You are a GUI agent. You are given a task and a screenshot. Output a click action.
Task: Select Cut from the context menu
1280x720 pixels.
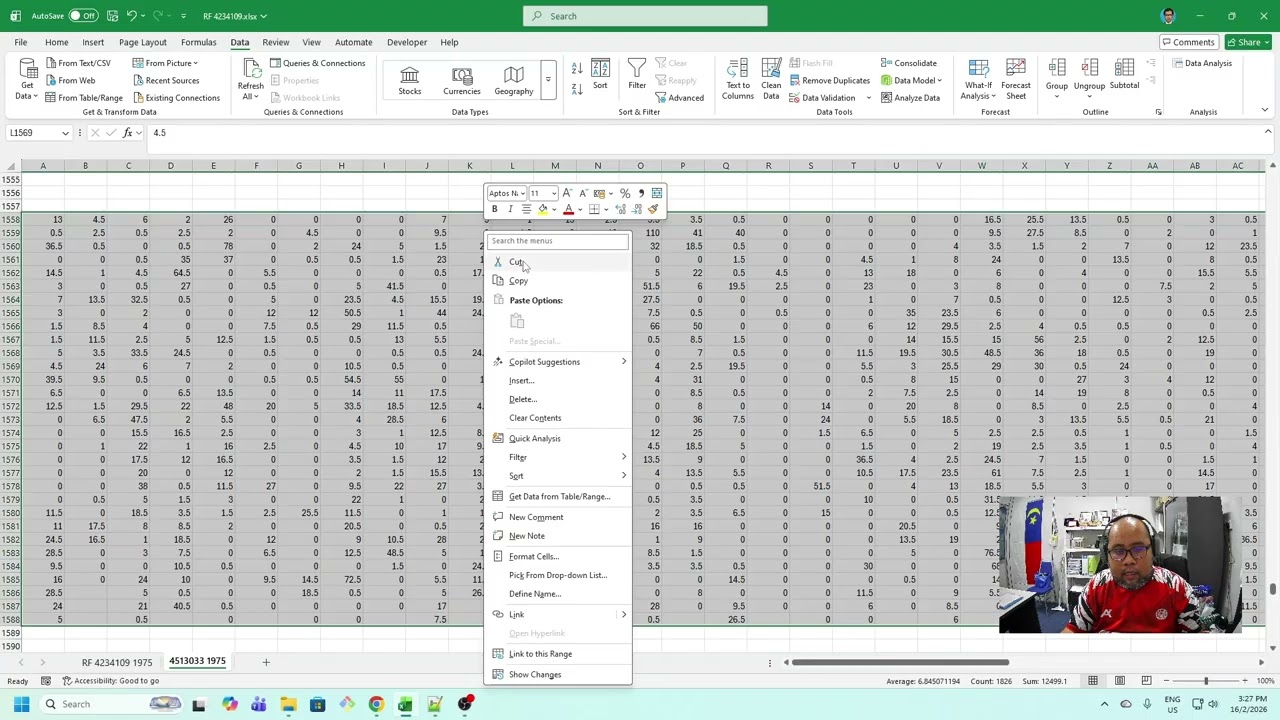(559, 262)
